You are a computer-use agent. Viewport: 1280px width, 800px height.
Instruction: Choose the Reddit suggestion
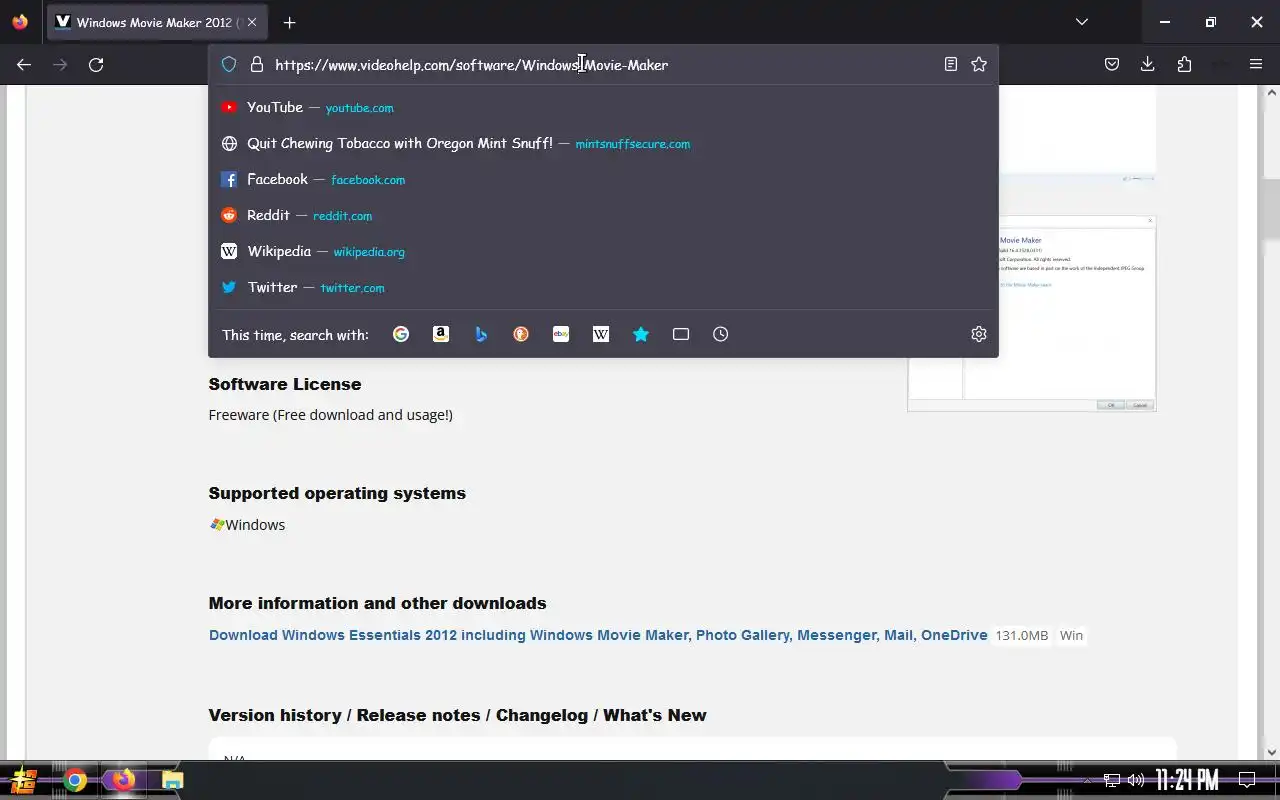(x=603, y=215)
